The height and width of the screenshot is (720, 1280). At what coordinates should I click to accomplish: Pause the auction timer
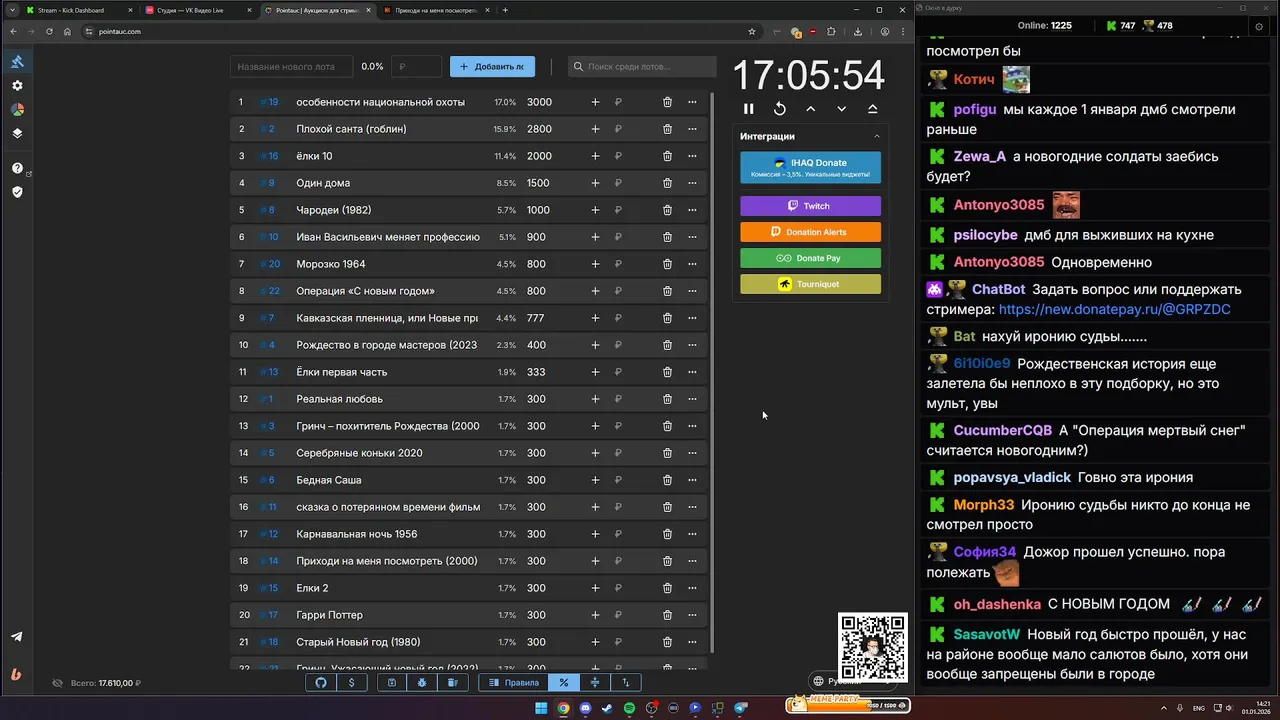click(748, 109)
